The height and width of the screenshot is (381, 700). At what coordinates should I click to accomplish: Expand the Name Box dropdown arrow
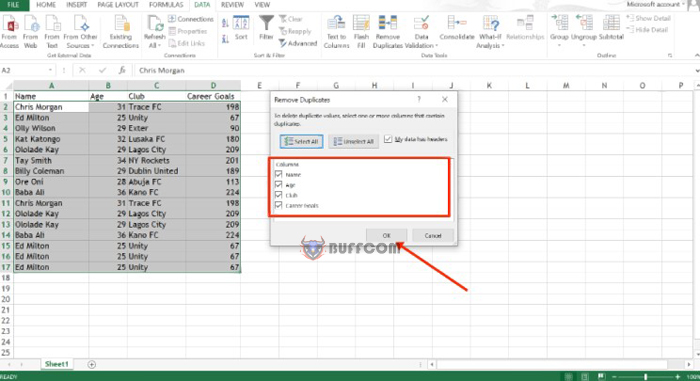point(50,70)
